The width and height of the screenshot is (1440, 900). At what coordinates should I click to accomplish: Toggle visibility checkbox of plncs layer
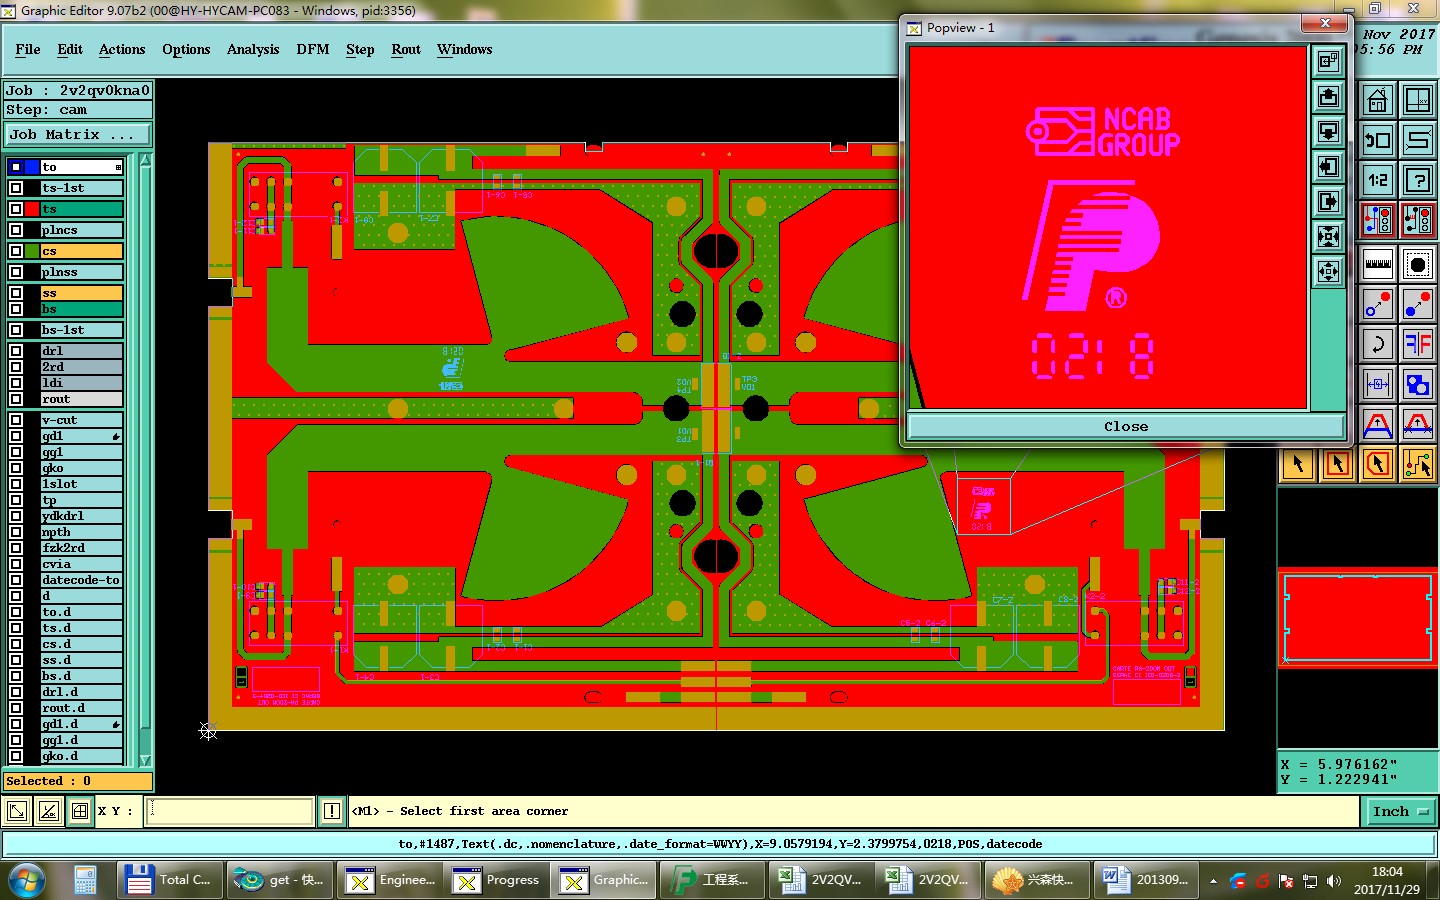click(x=16, y=230)
